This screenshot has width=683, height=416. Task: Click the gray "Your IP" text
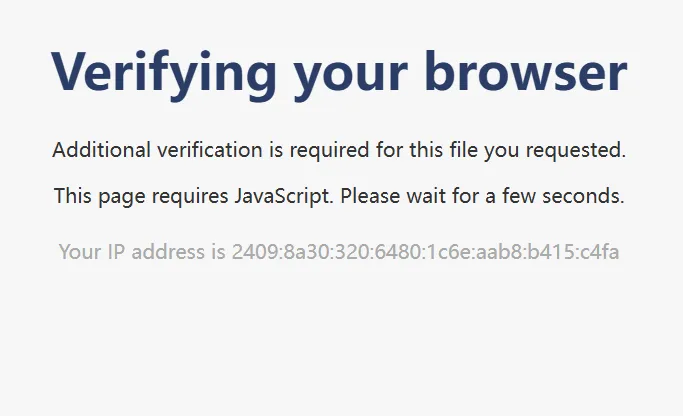(92, 252)
